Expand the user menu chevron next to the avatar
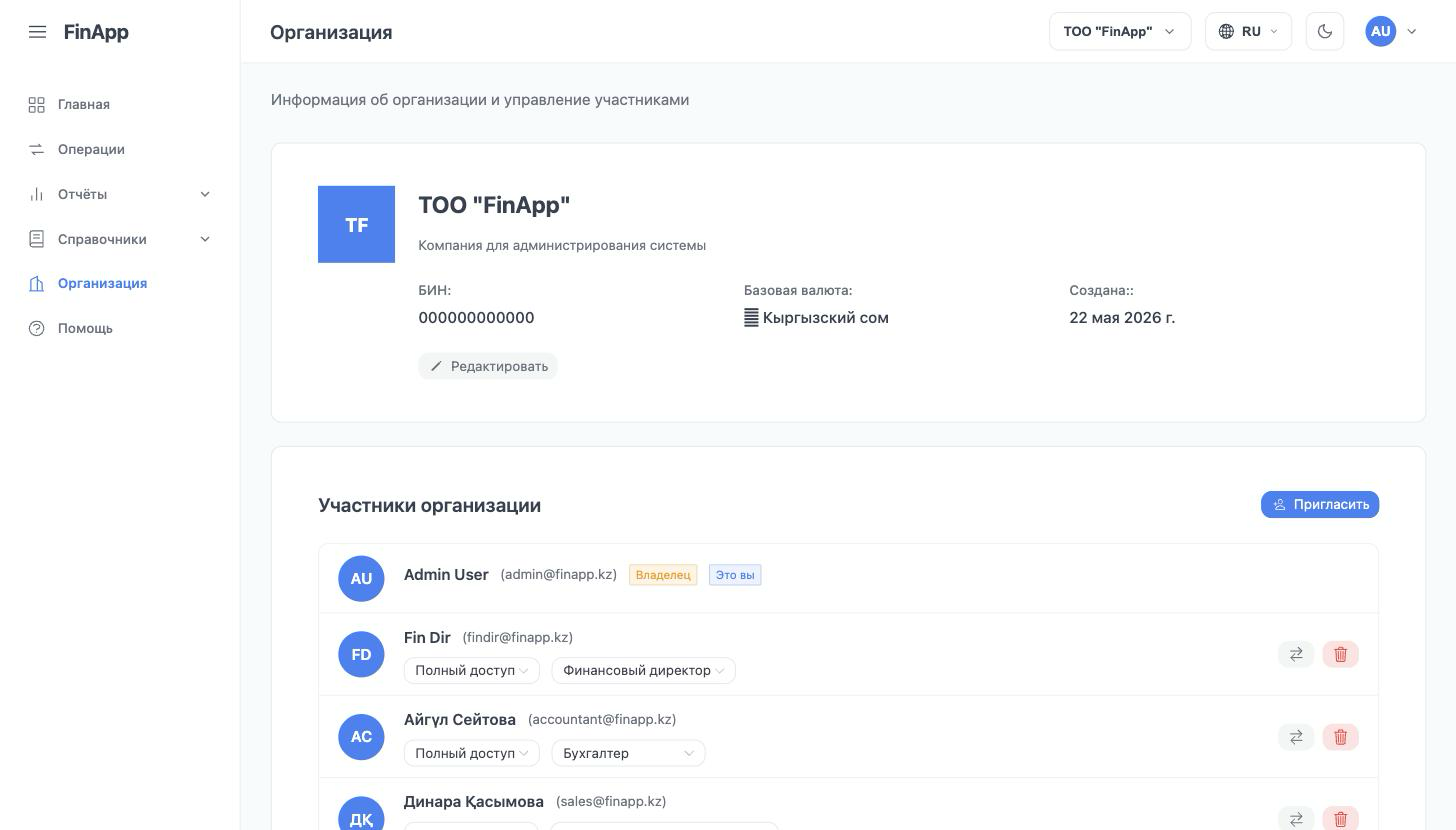 coord(1412,31)
